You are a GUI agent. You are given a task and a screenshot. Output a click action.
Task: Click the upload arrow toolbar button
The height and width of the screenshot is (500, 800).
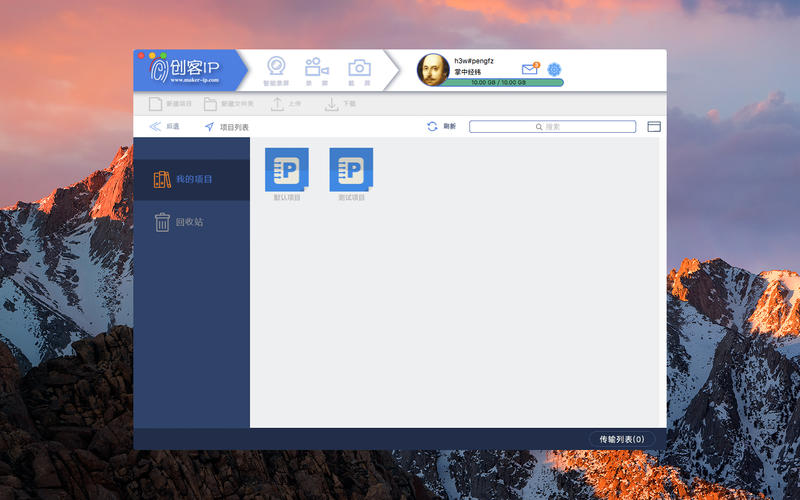(x=285, y=104)
